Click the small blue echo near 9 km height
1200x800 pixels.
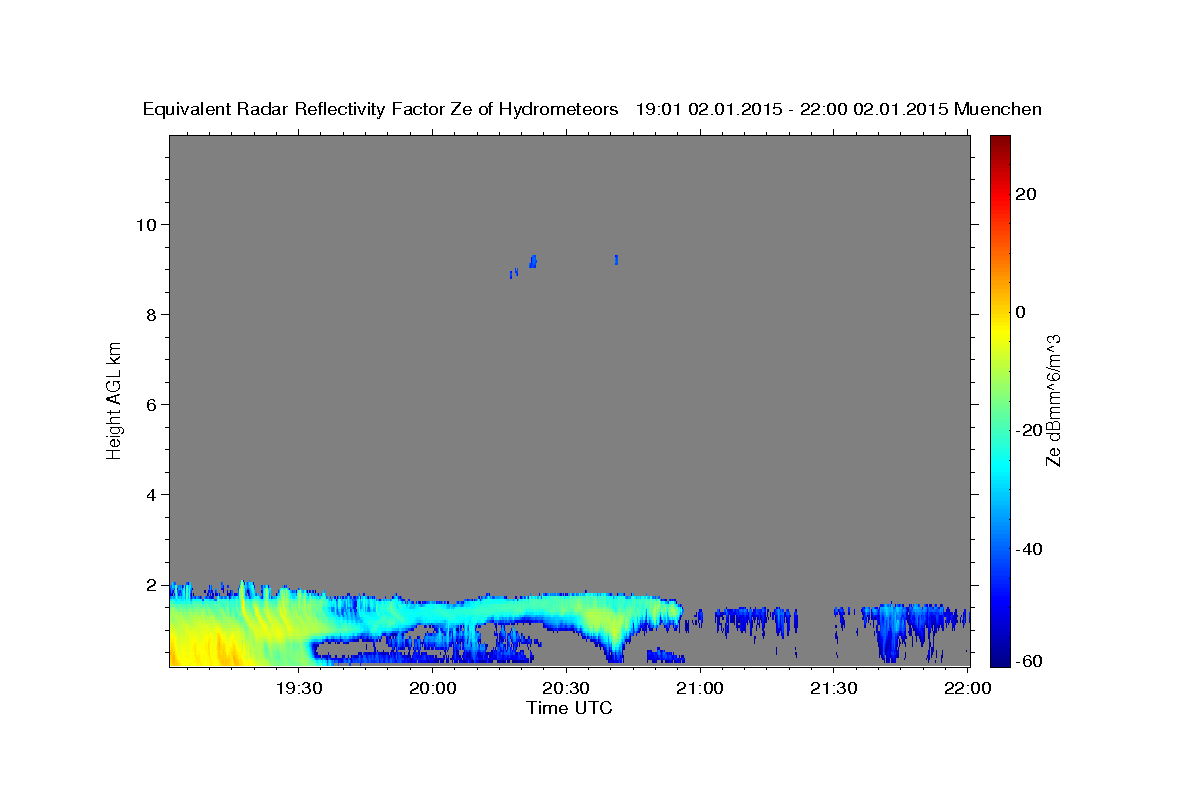coord(533,261)
